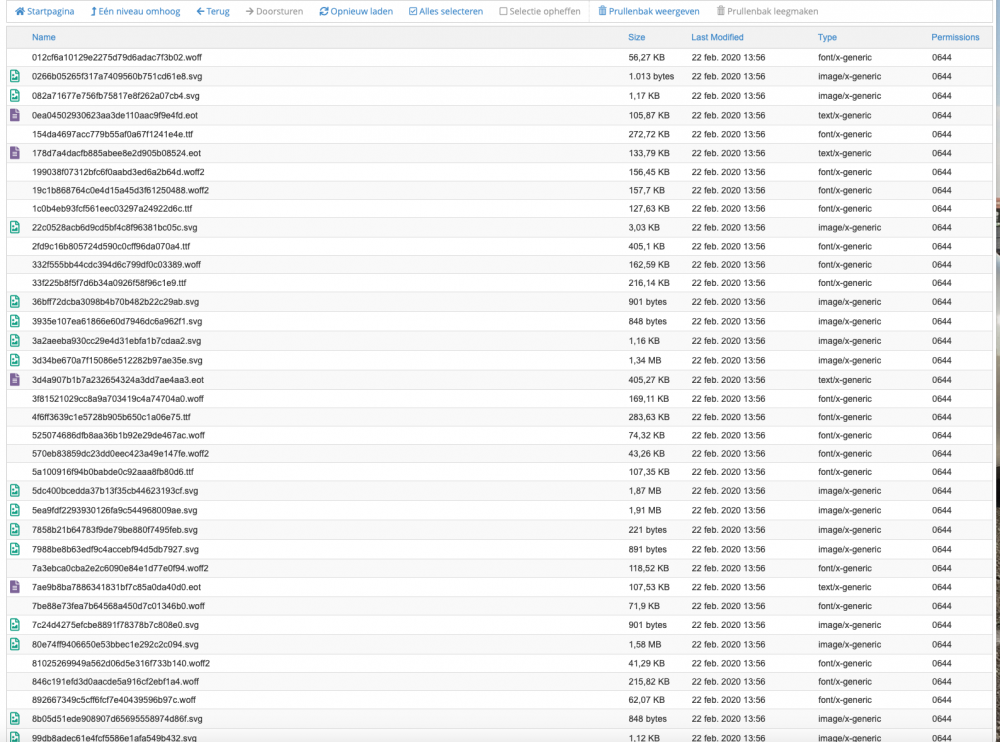Screen dimensions: 1000x742
Task: Click the green image icon next to 5dc400bcedda37b13f35cb44623193cf.svg
Action: pos(14,490)
